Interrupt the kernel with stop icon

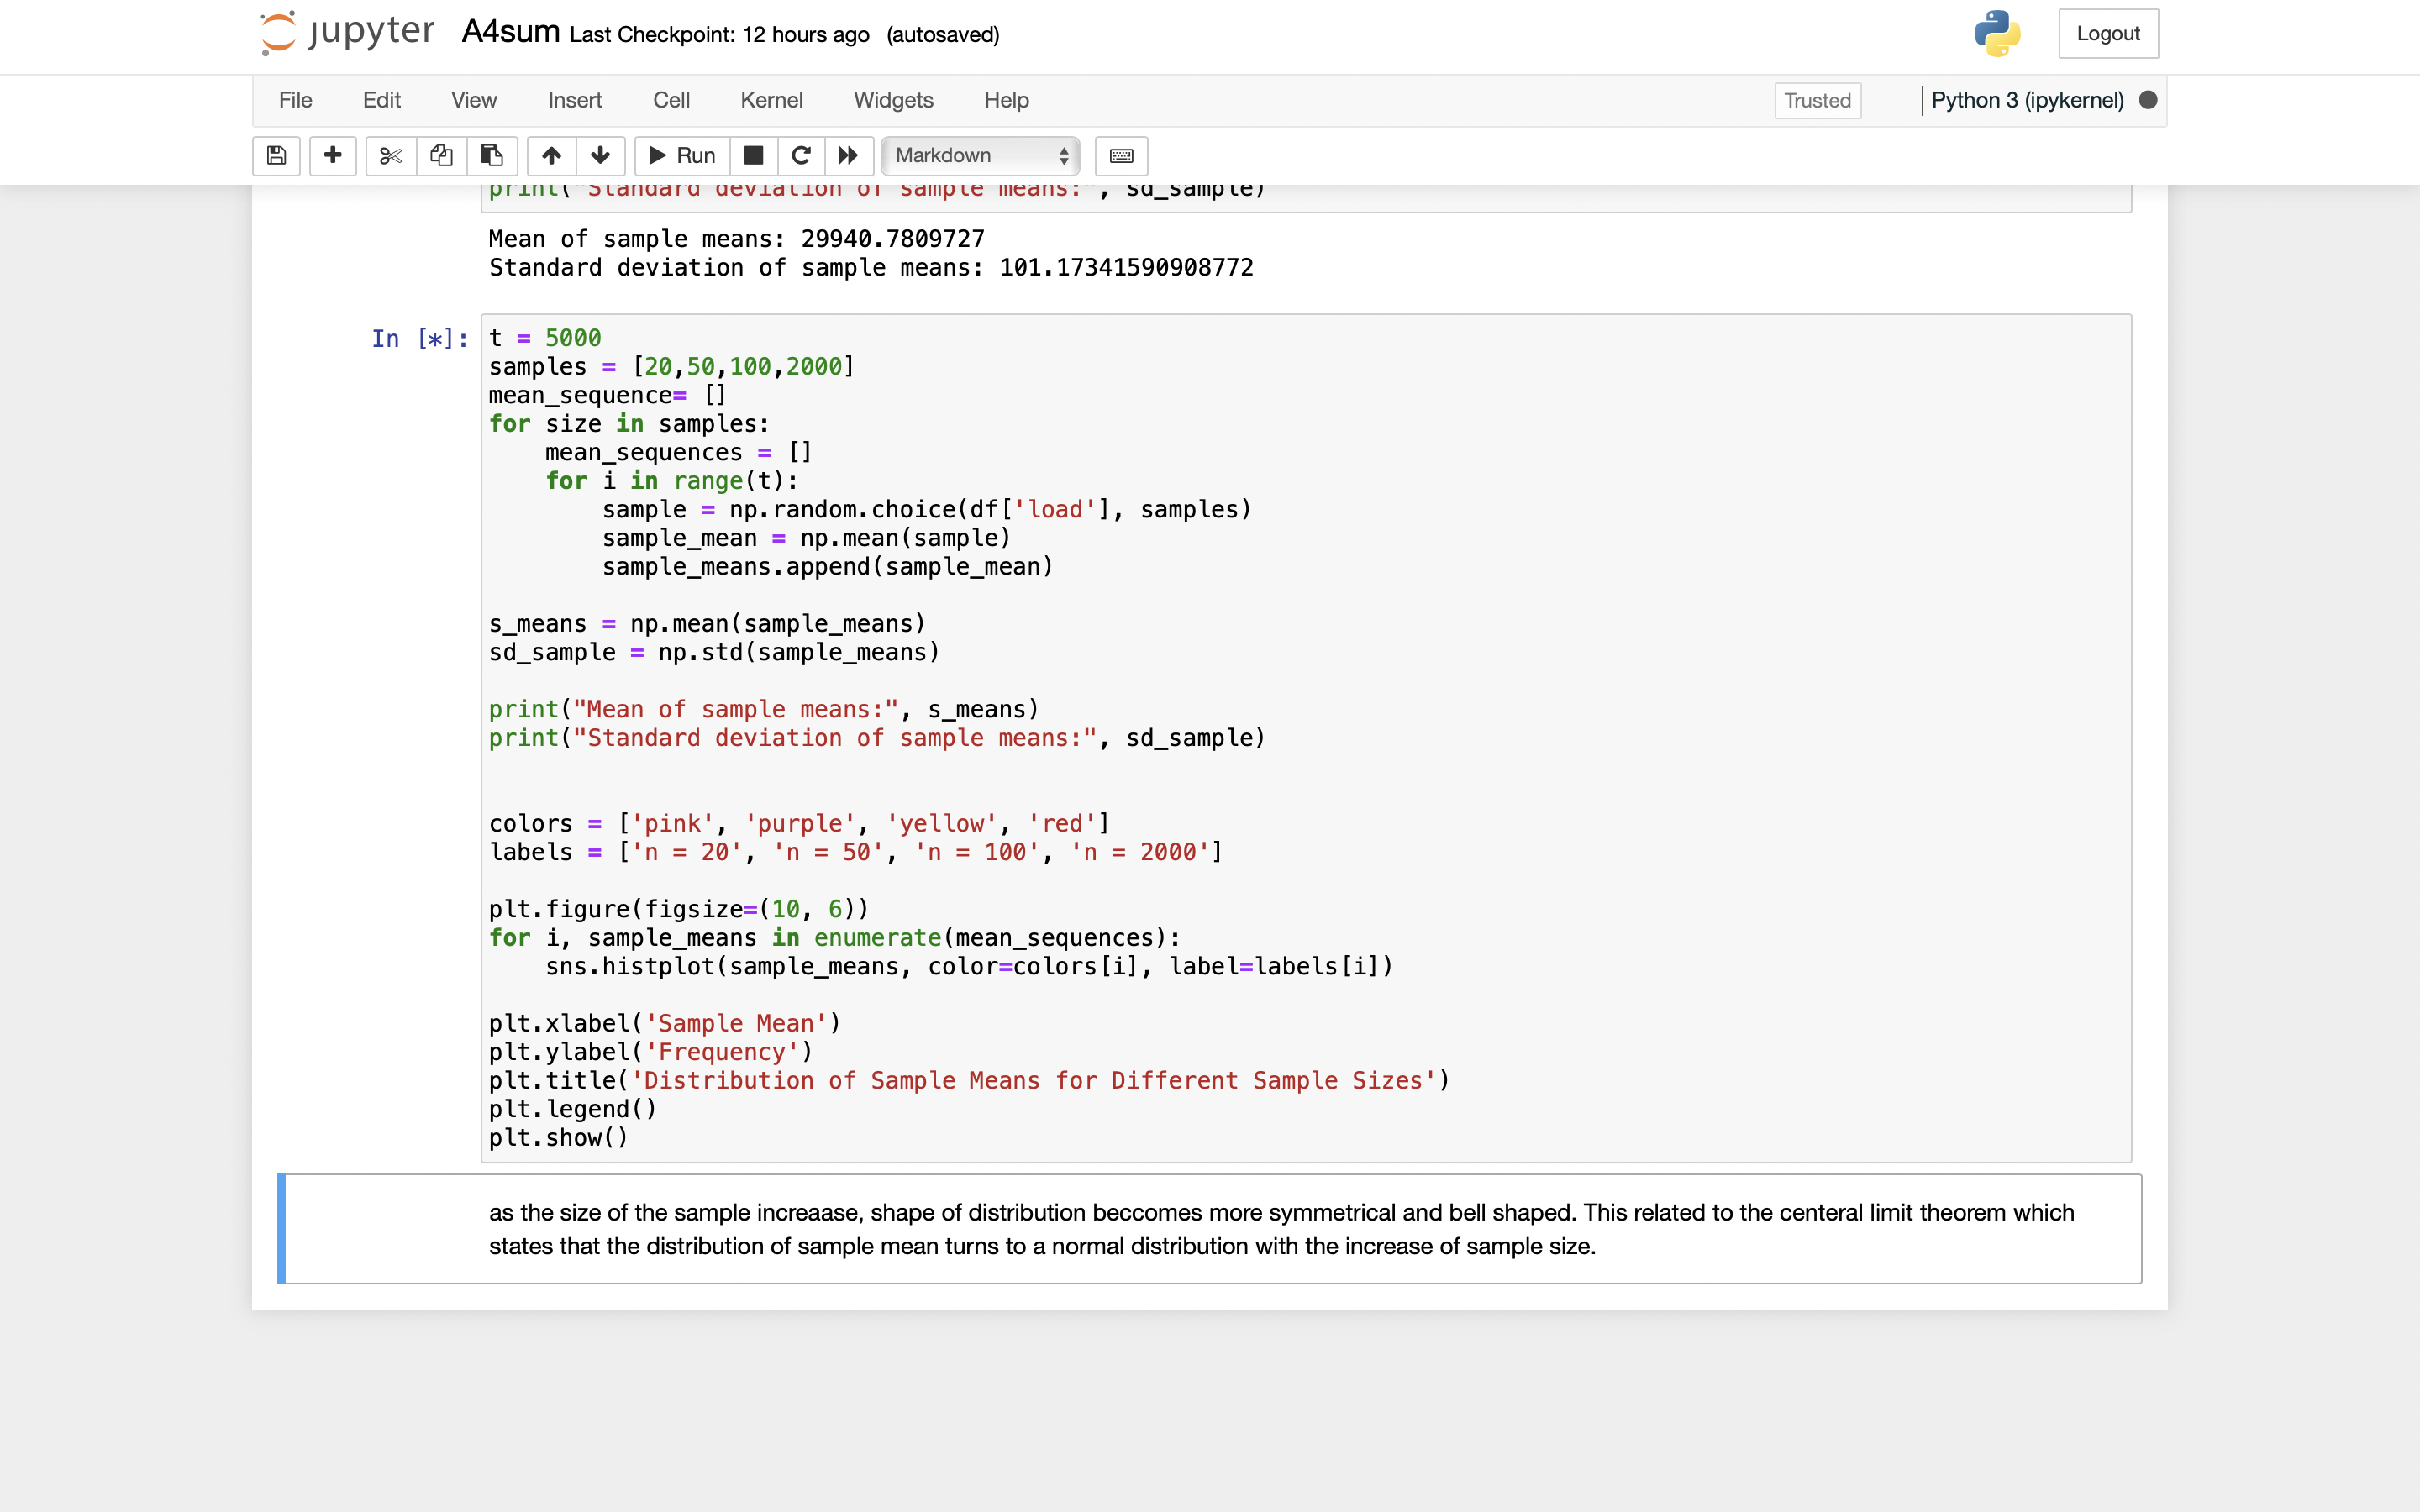754,155
